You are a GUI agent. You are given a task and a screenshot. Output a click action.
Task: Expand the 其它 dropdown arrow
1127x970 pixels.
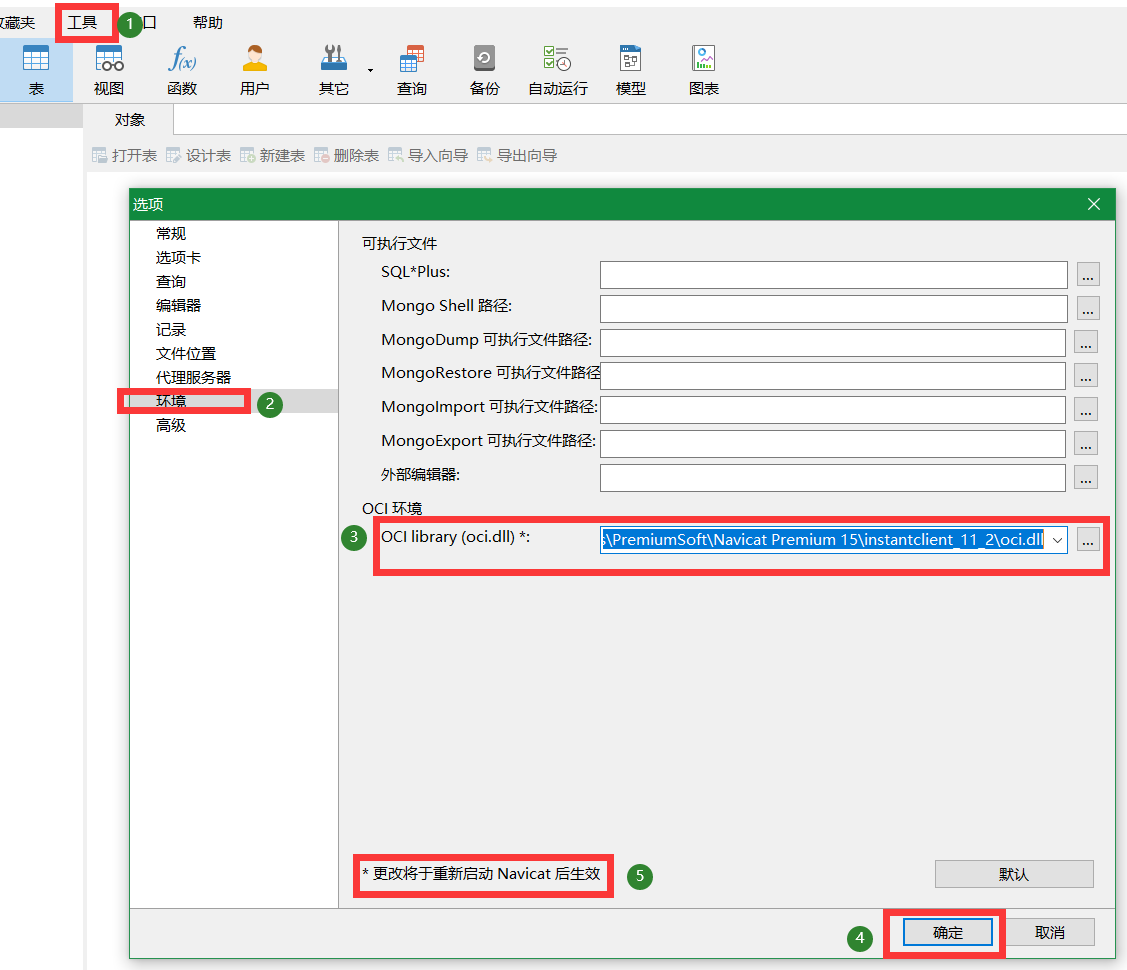(x=371, y=70)
